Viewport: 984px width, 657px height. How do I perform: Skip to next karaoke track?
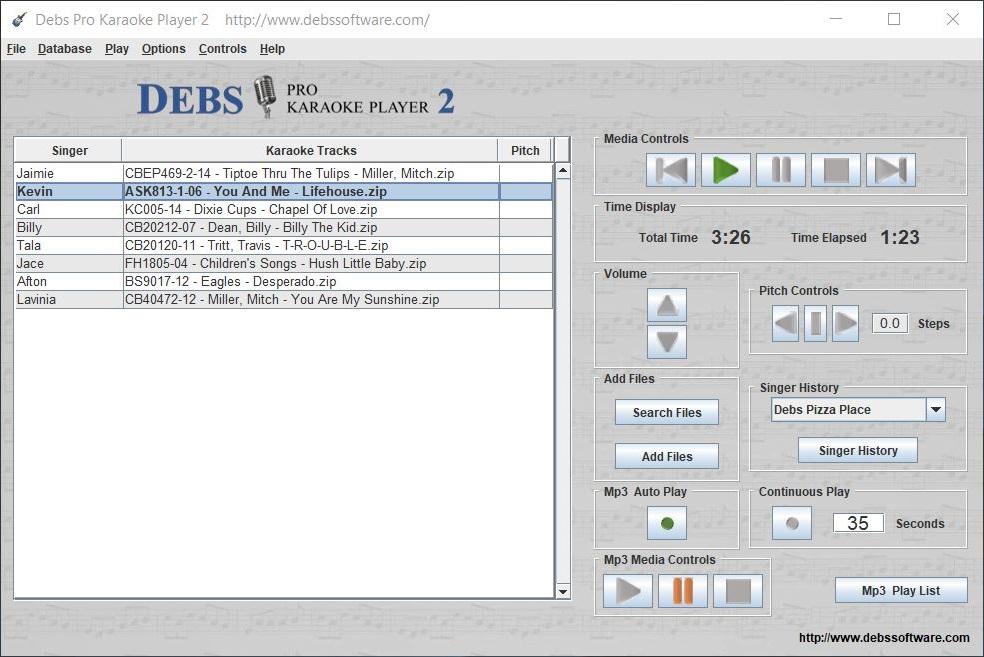pyautogui.click(x=890, y=170)
